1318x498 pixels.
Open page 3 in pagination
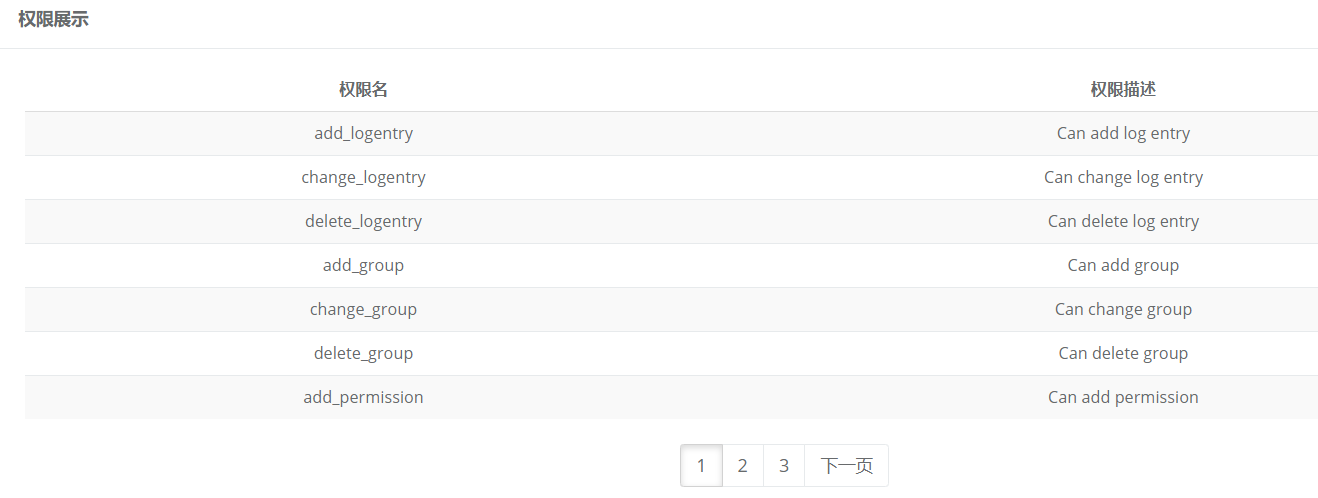pyautogui.click(x=784, y=466)
